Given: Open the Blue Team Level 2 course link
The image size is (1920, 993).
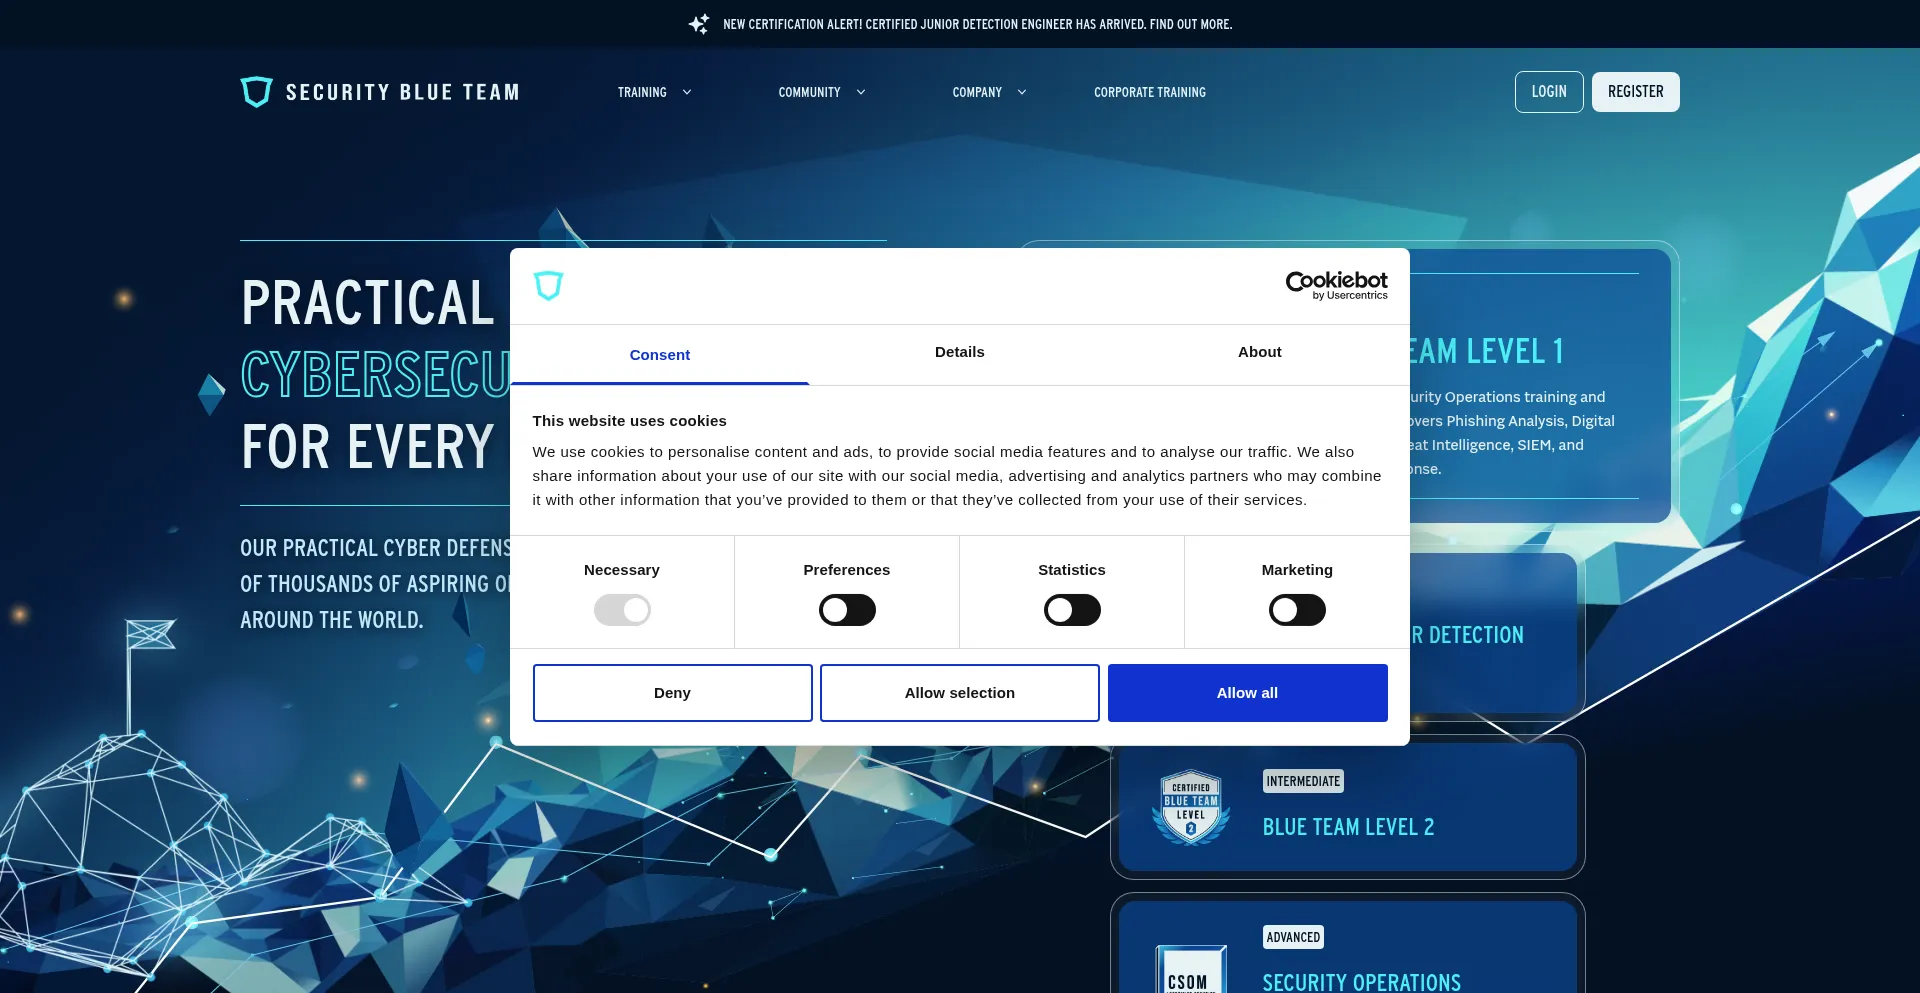Looking at the screenshot, I should point(1348,827).
